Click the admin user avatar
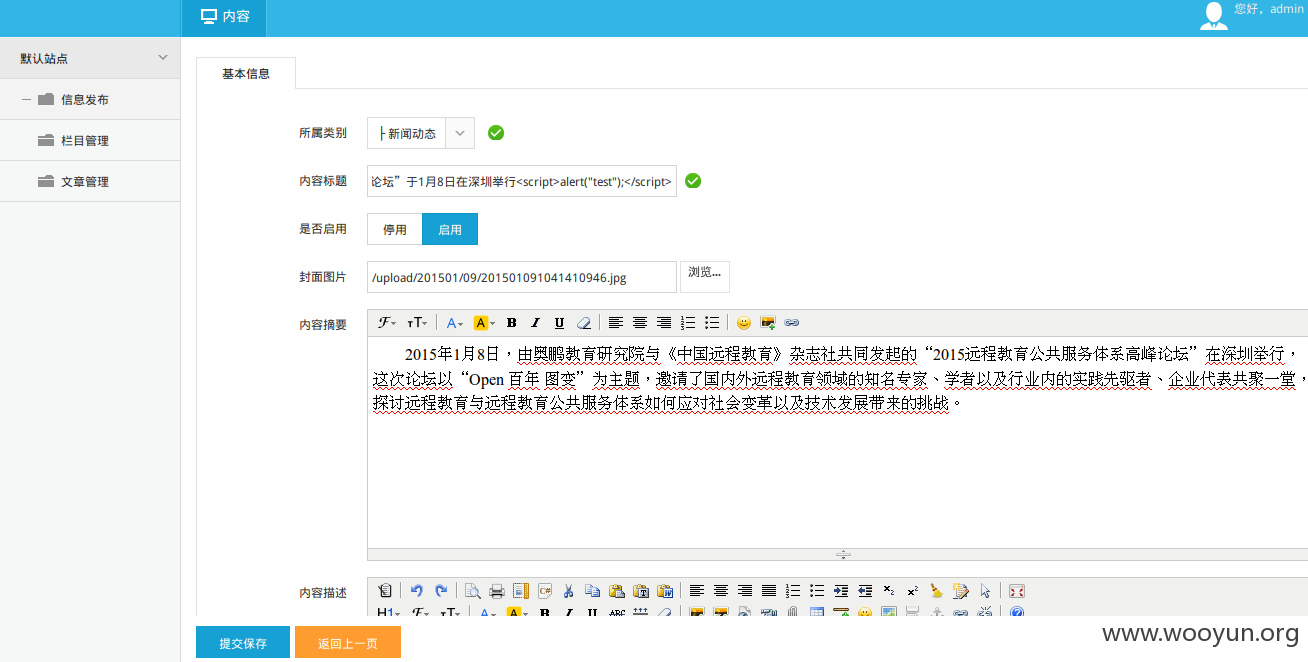 1214,16
